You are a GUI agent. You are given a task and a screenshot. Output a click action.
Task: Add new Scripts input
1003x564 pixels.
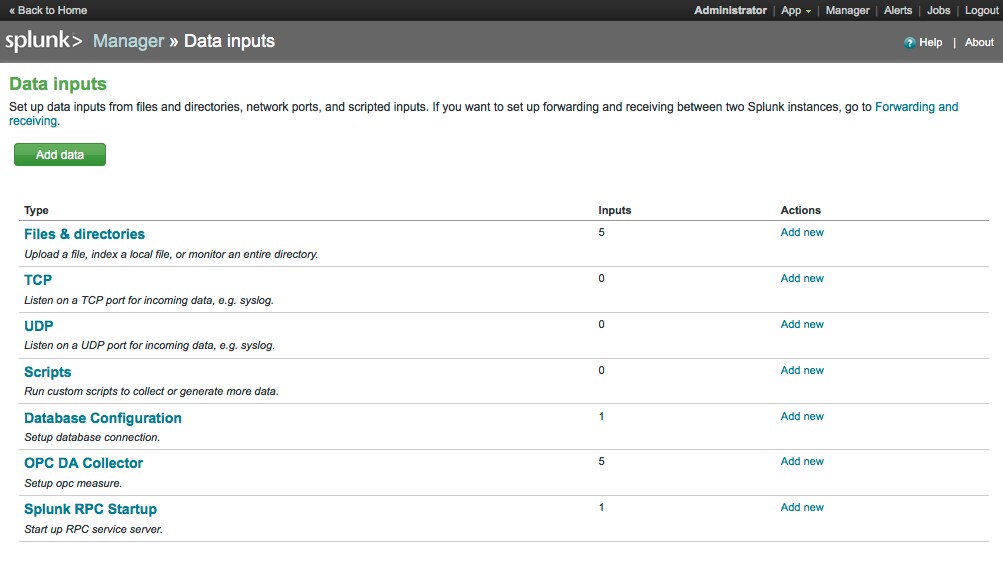click(802, 370)
